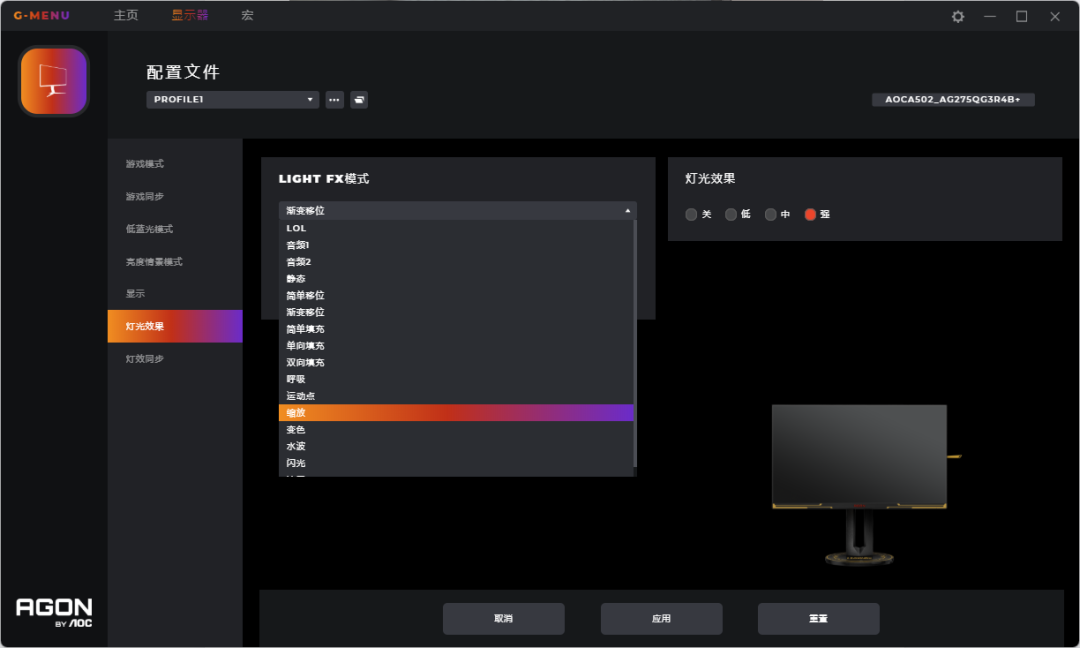Choose 水波 in the Light FX list
1080x648 pixels.
456,446
